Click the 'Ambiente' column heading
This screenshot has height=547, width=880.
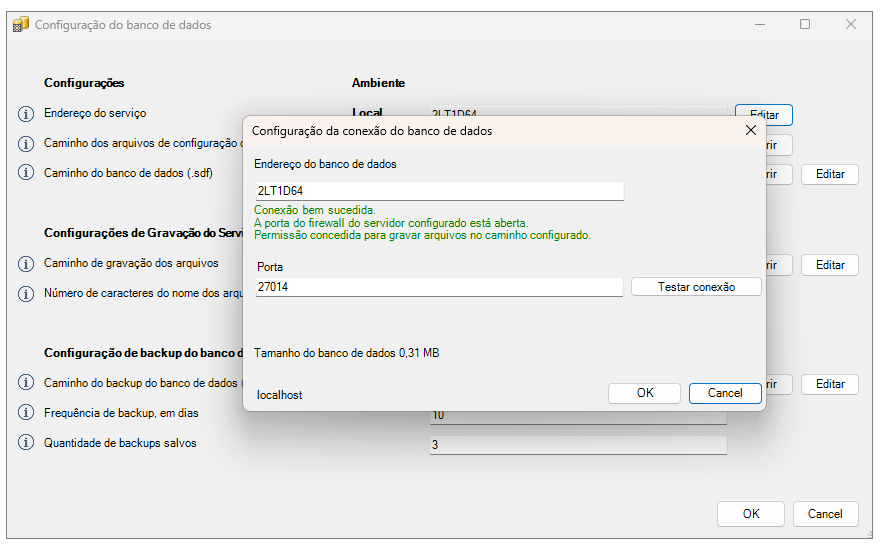378,83
